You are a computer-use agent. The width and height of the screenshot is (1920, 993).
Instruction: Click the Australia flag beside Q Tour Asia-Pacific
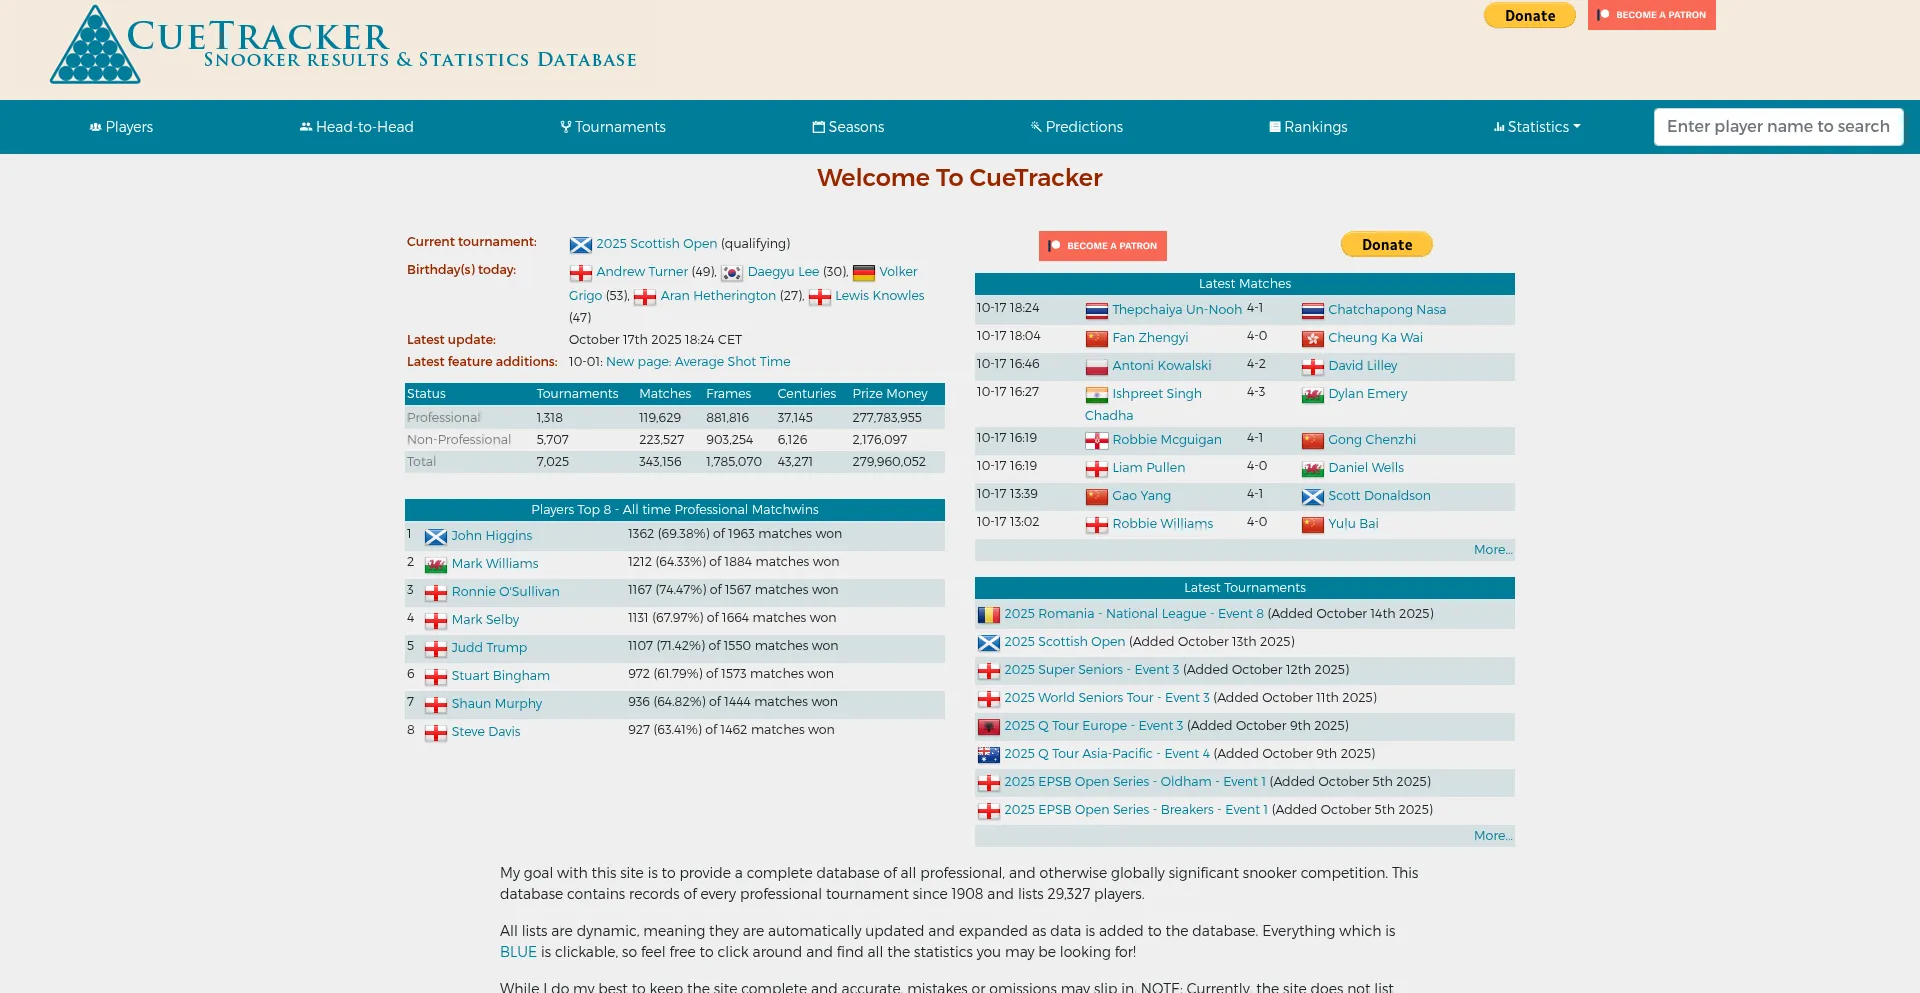[x=988, y=755]
